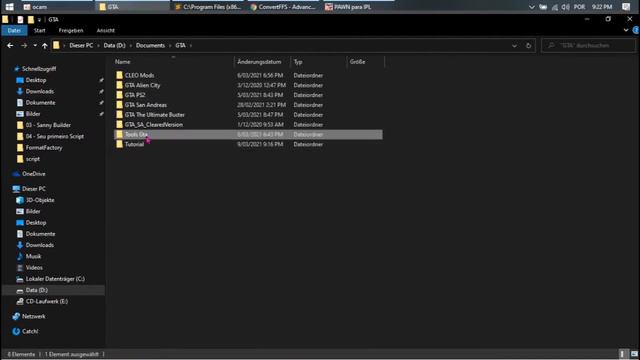
Task: Open the notification center icon
Action: tap(626, 7)
